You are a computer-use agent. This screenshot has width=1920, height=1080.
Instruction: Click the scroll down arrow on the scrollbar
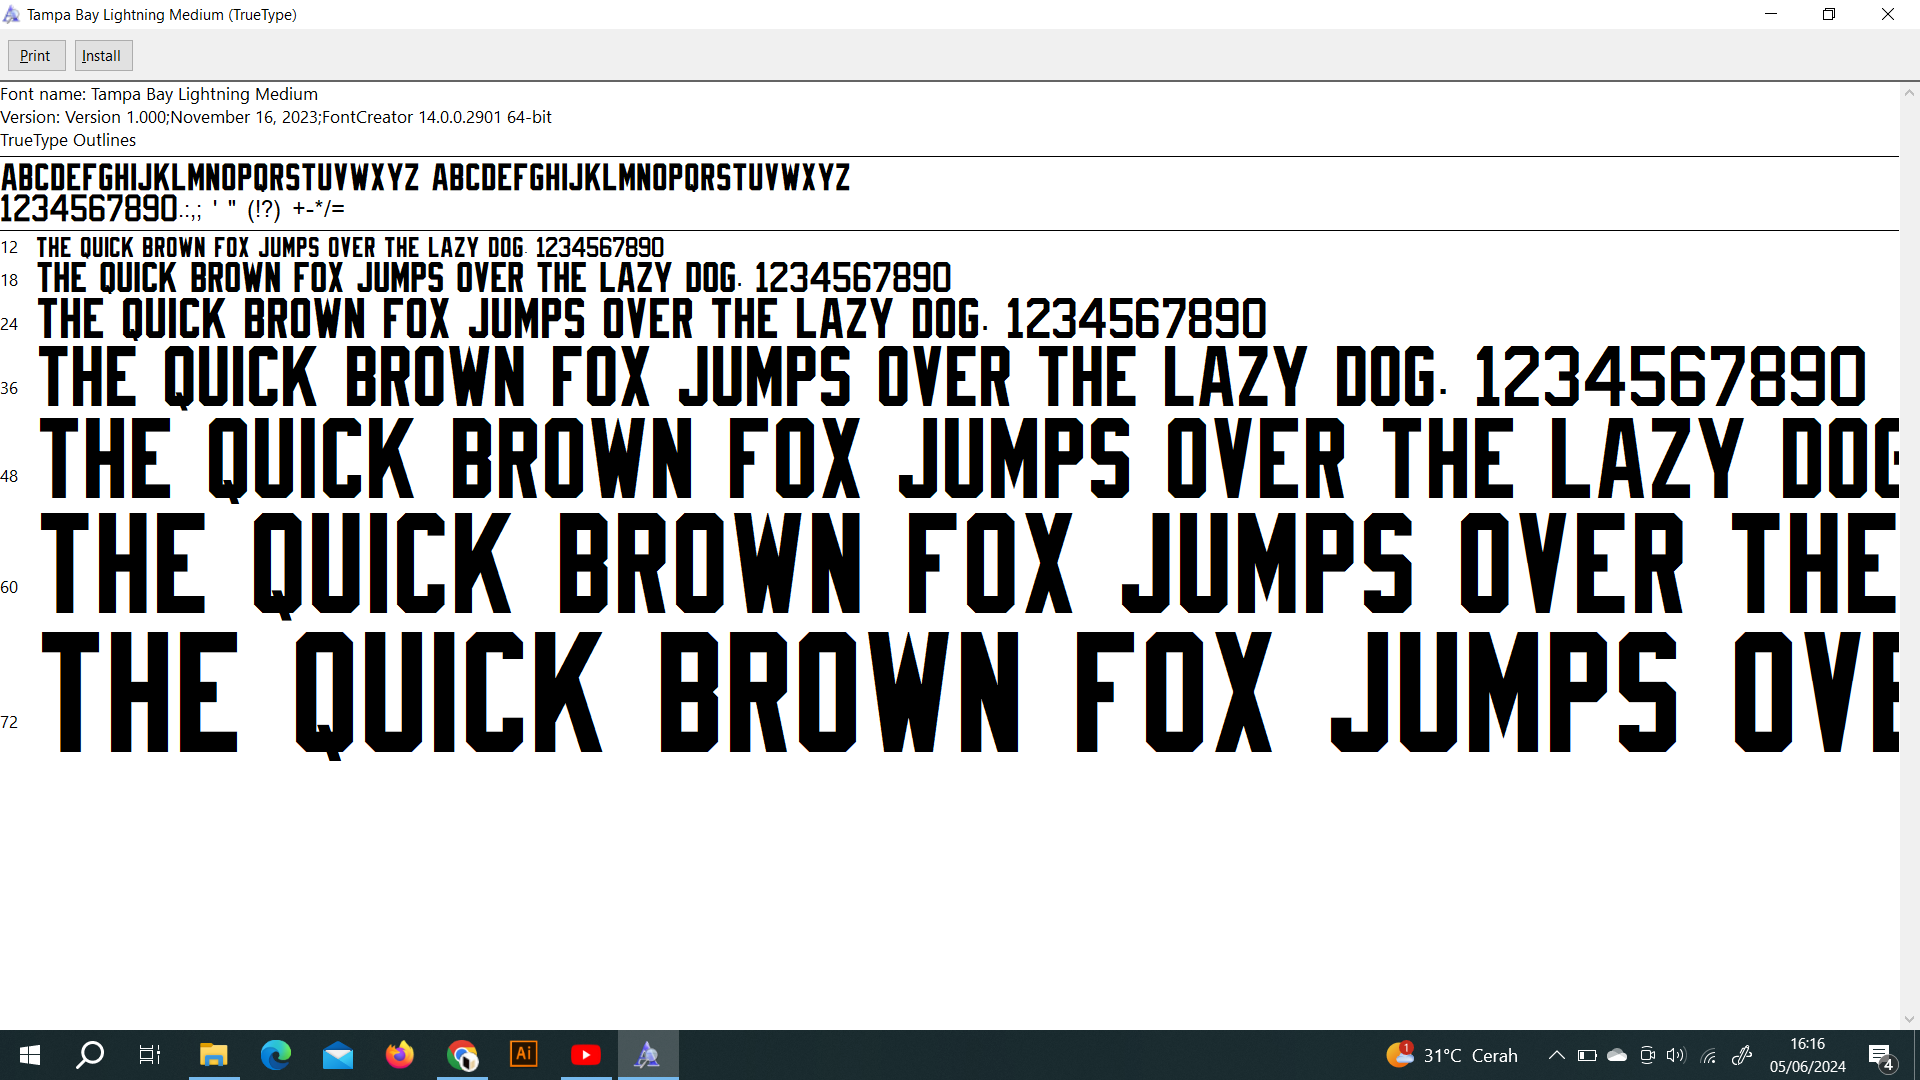(x=1909, y=1019)
